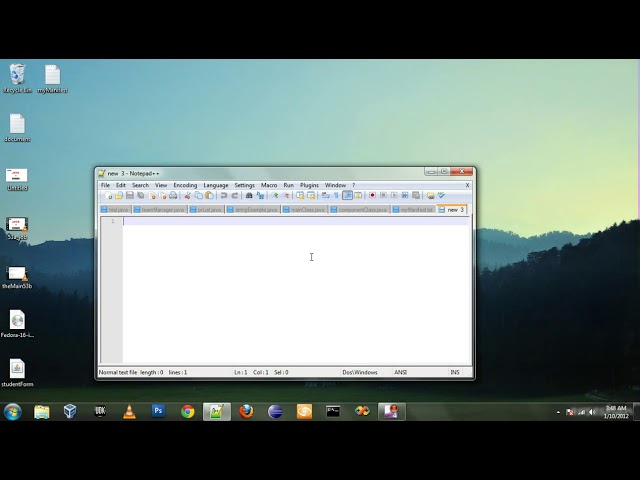
Task: Click the ANSI encoding status bar entry
Action: tap(400, 372)
